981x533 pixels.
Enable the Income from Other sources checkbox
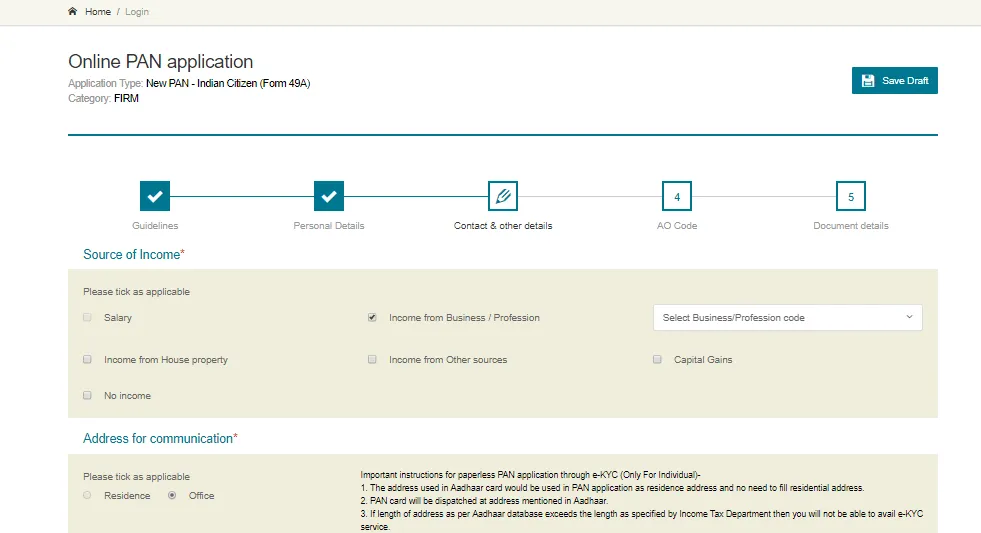(x=372, y=360)
